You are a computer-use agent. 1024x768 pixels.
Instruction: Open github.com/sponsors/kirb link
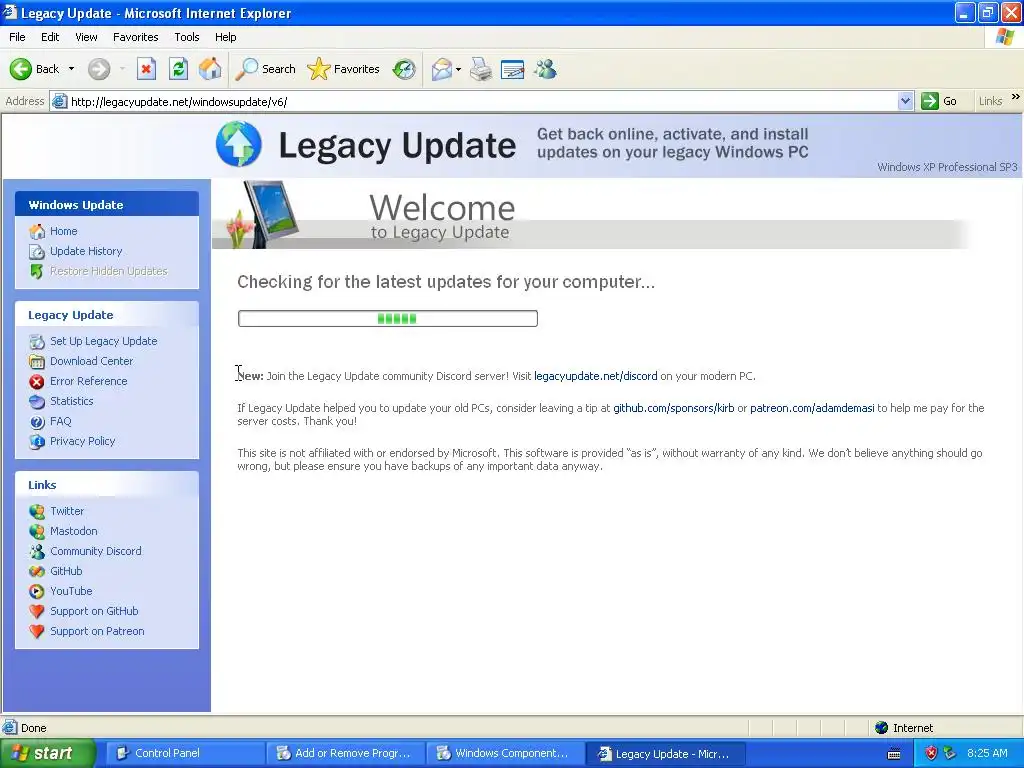(673, 408)
